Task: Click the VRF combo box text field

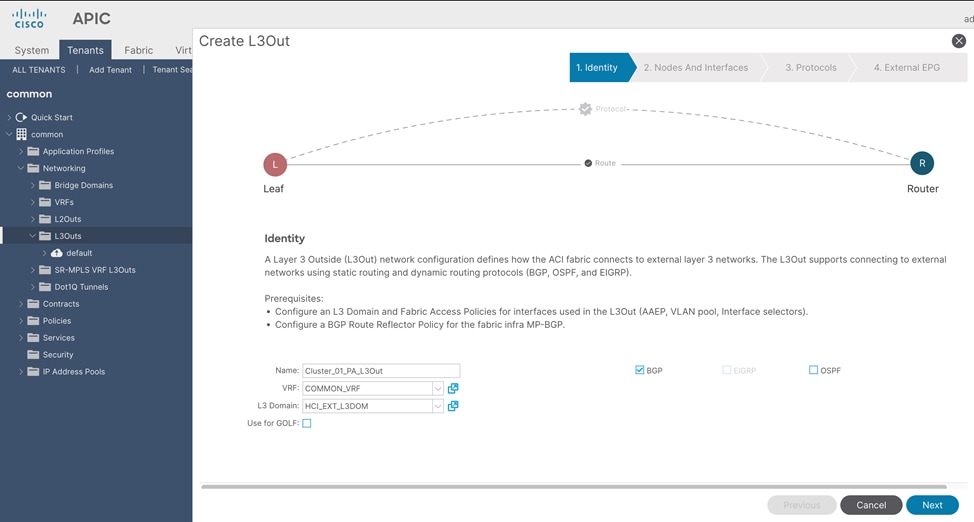Action: [367, 388]
